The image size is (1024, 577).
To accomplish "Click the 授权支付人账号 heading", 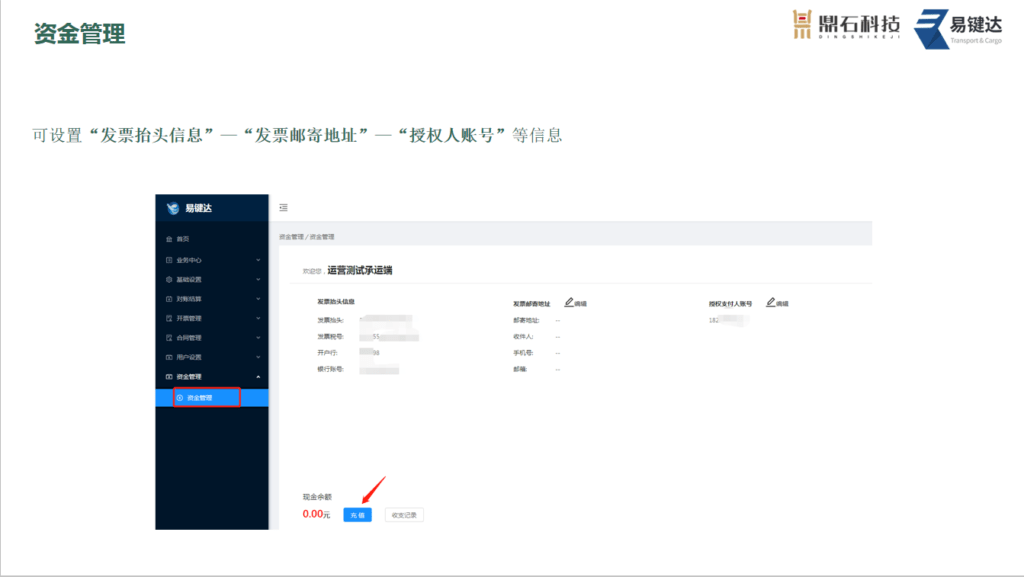I will coord(731,304).
